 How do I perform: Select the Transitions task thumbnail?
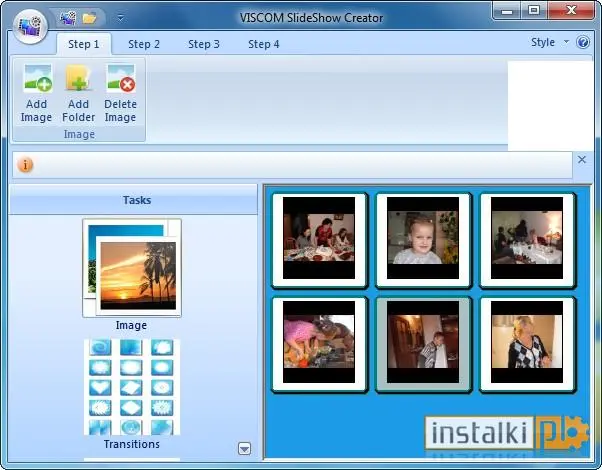(132, 387)
